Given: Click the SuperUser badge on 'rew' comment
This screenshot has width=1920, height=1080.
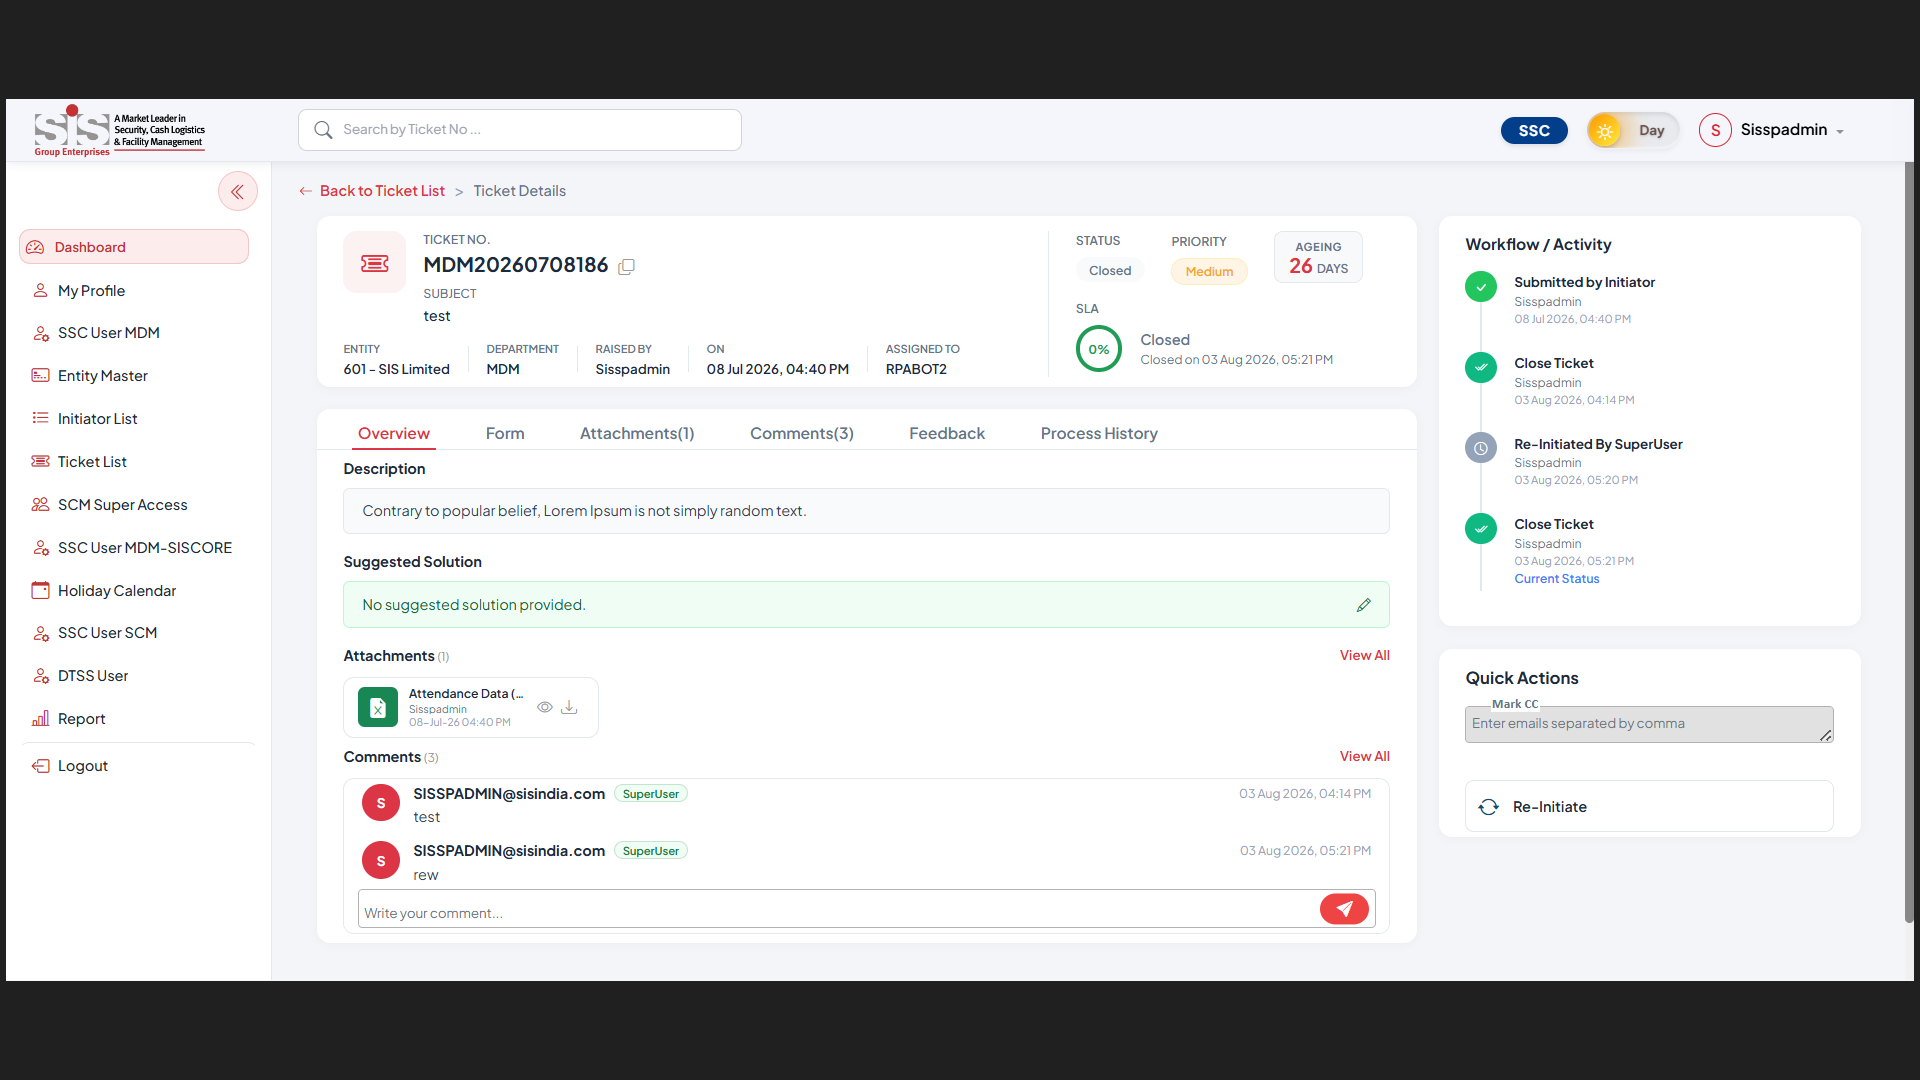Looking at the screenshot, I should pyautogui.click(x=651, y=851).
